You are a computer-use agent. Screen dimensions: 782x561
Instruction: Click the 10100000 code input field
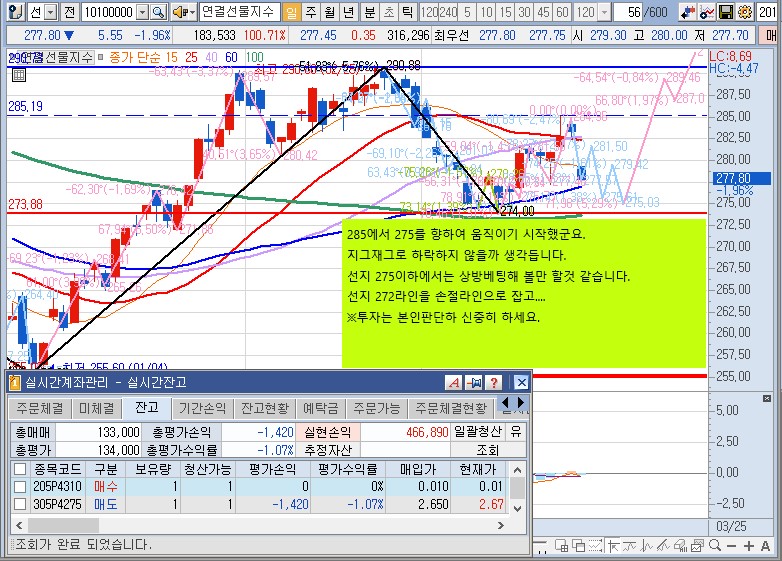pos(108,12)
